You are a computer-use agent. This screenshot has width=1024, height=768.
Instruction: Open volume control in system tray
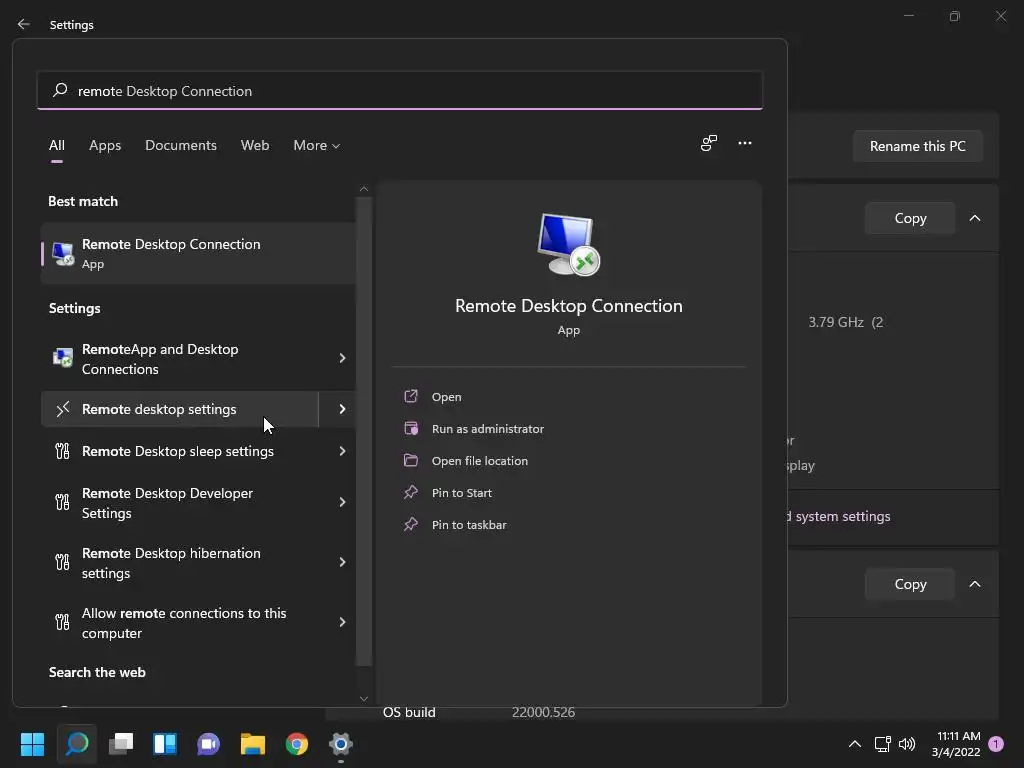907,744
